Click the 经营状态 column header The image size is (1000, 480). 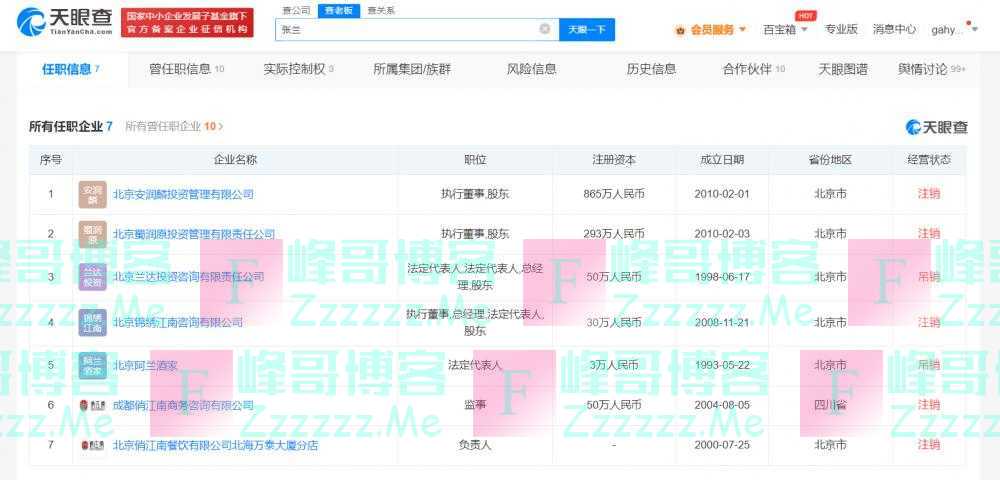(929, 160)
